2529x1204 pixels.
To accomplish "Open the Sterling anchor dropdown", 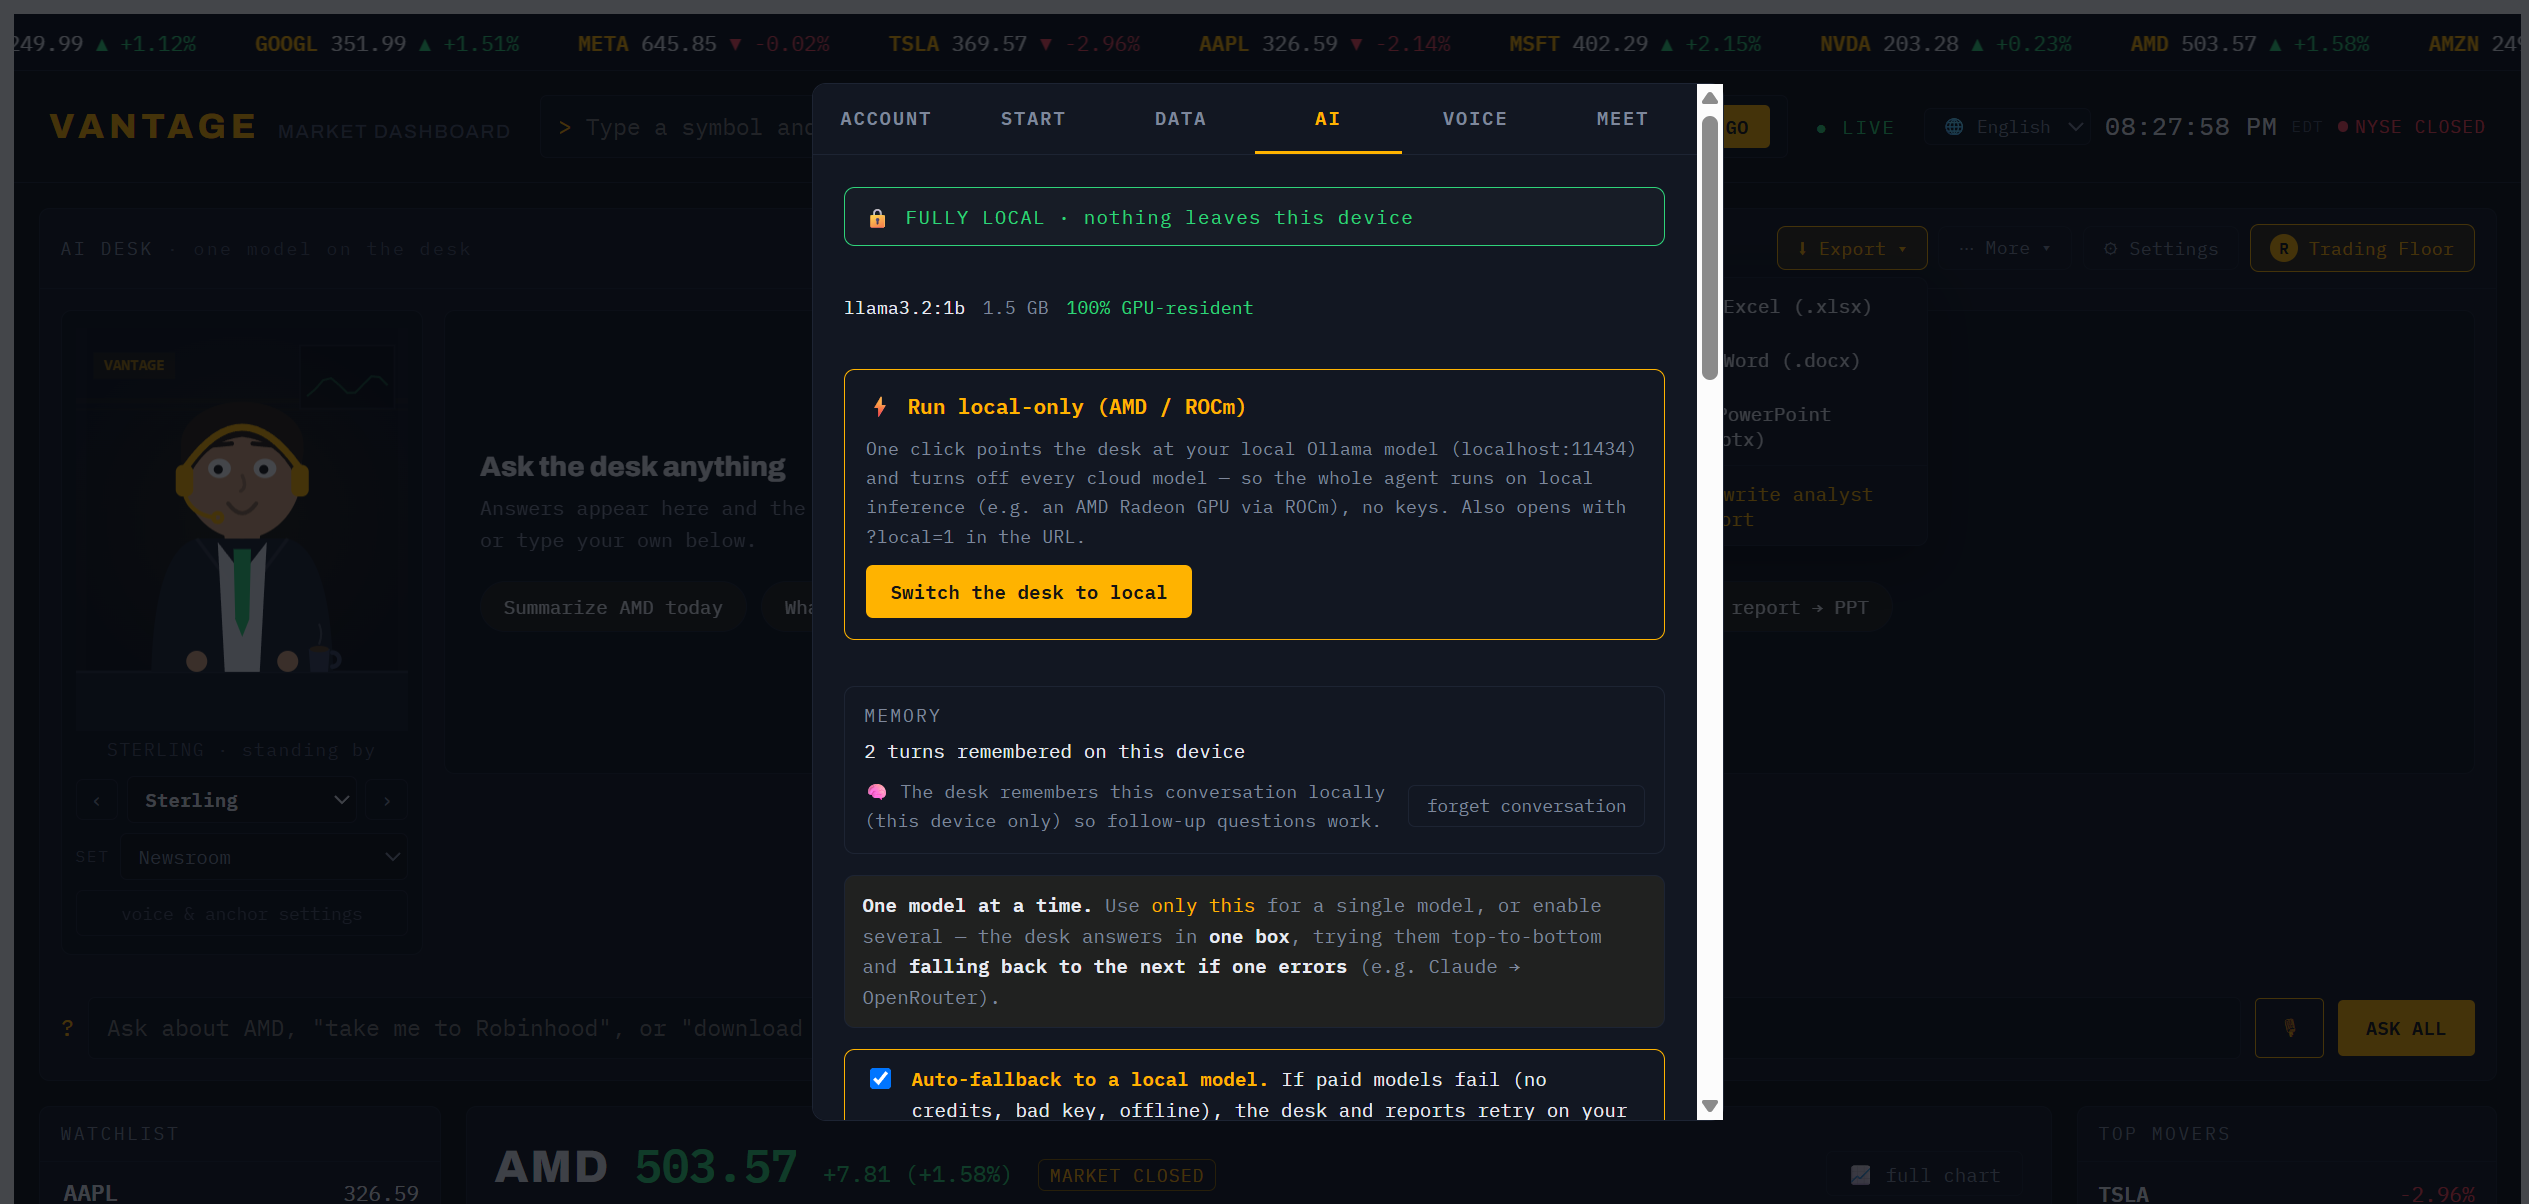I will click(x=241, y=801).
